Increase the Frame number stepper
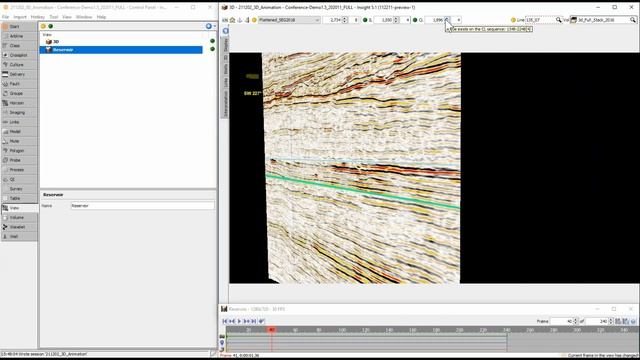Image resolution: width=640 pixels, height=360 pixels. (576, 320)
